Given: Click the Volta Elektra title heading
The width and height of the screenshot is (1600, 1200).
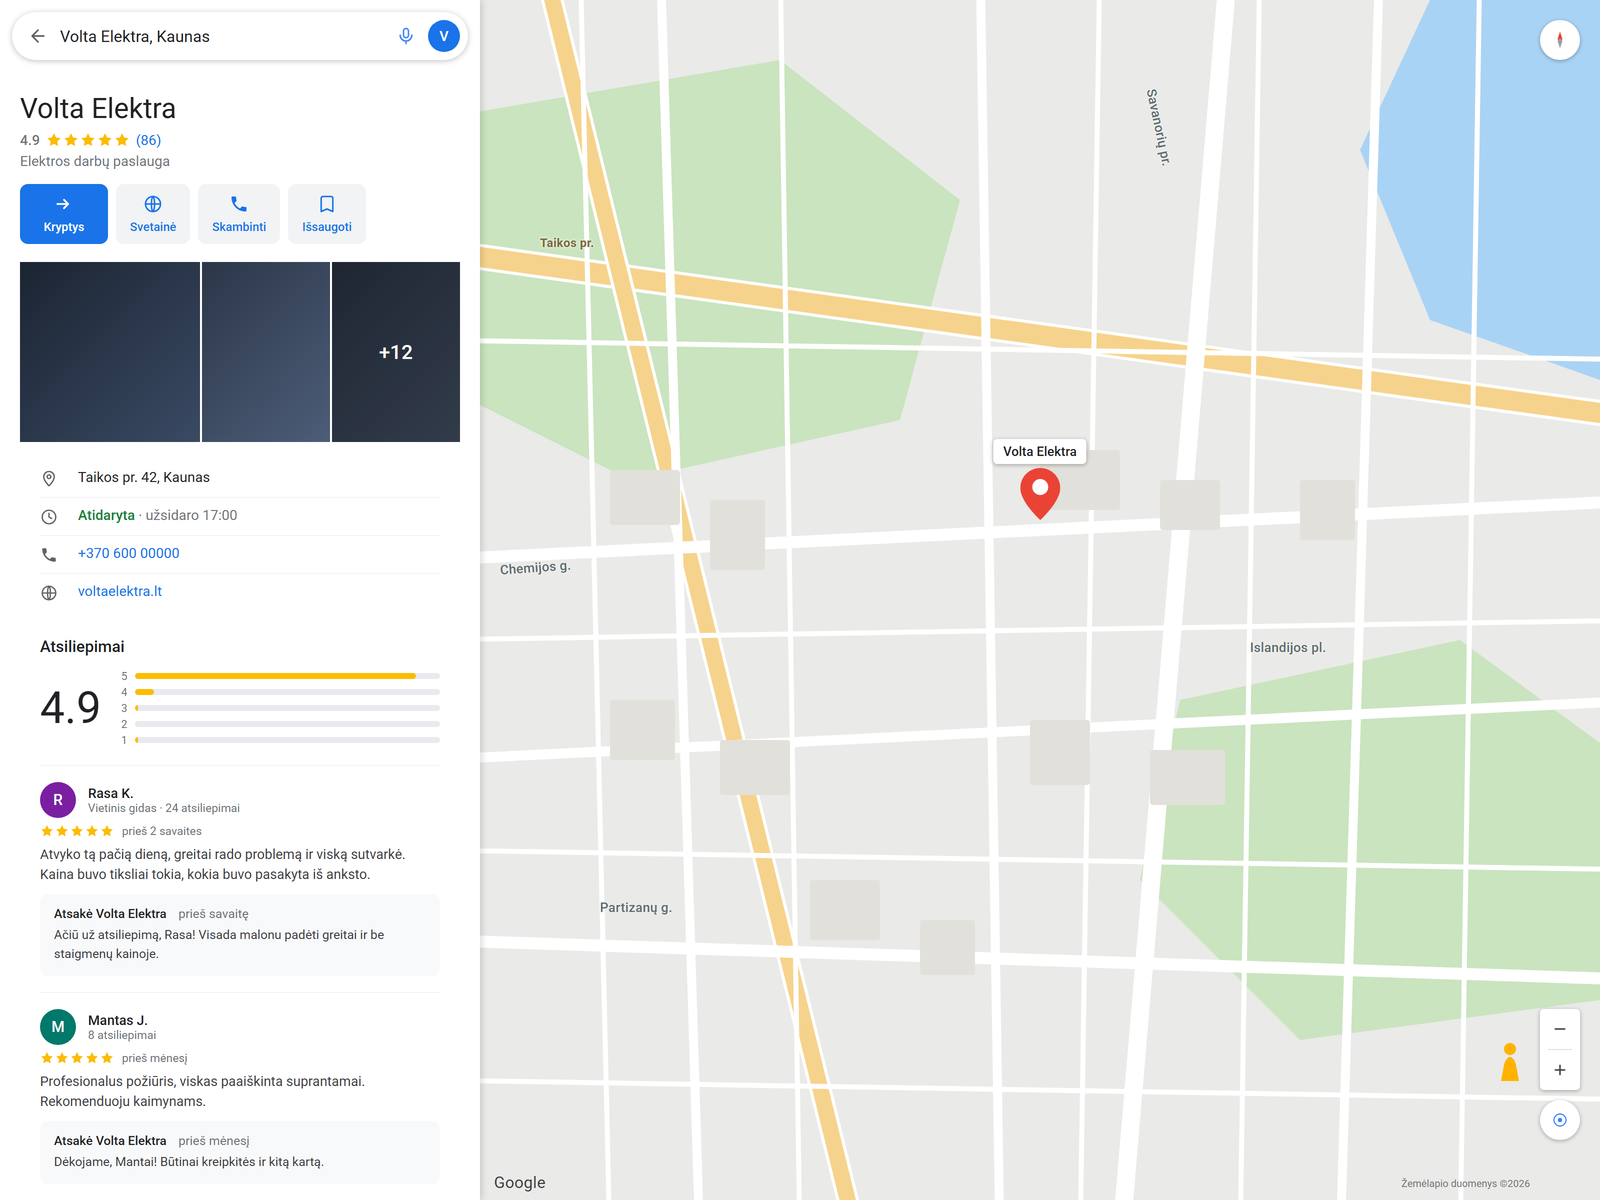Looking at the screenshot, I should coord(98,108).
